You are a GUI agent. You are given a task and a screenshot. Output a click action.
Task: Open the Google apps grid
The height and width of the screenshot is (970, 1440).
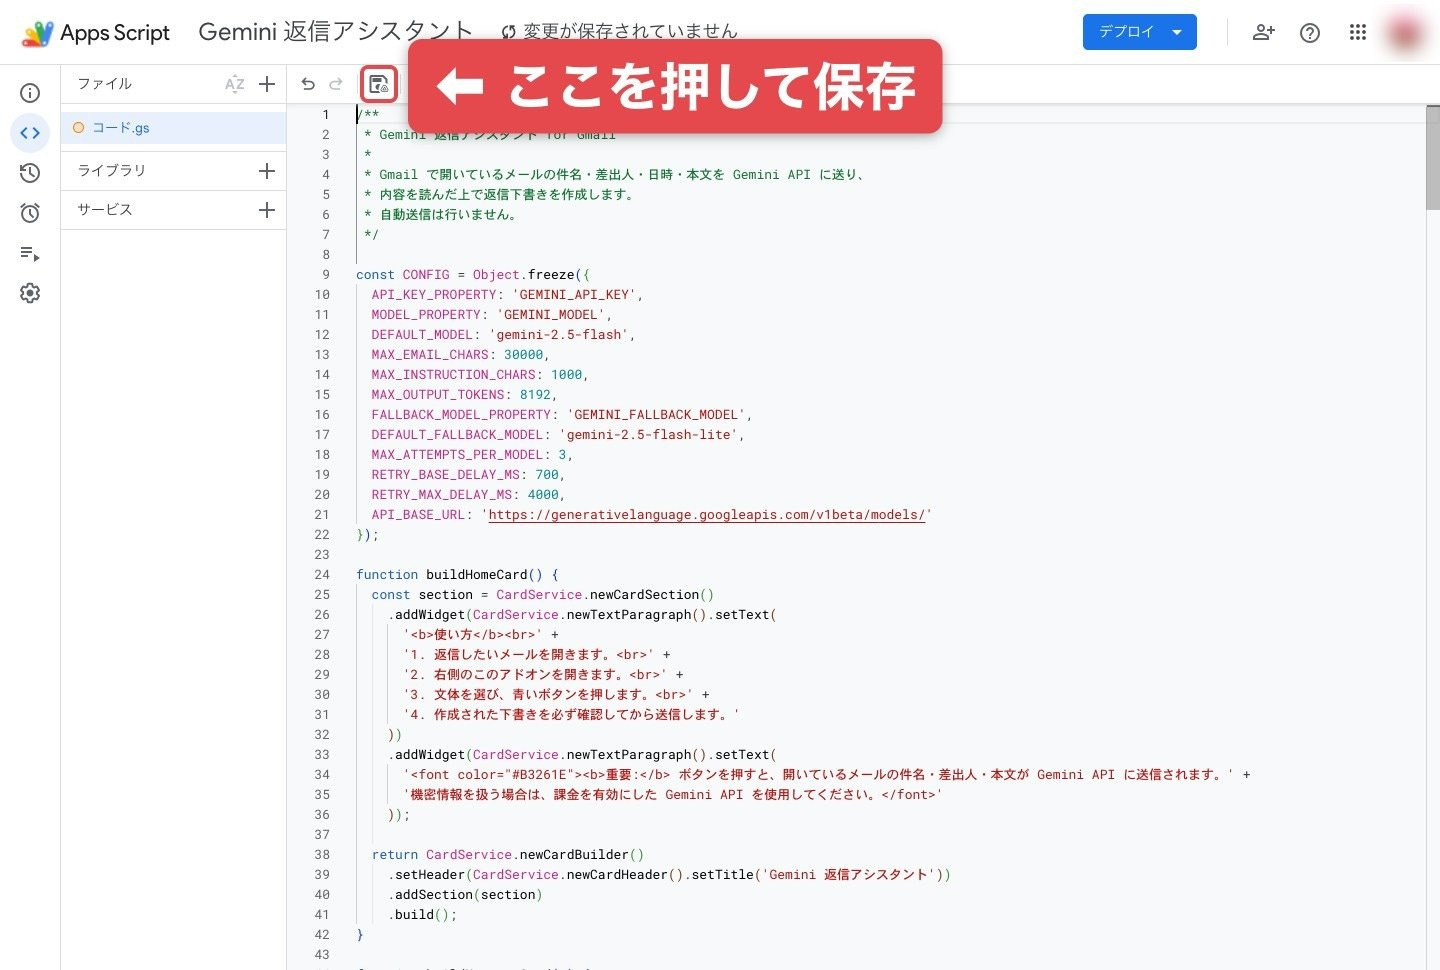[x=1357, y=32]
